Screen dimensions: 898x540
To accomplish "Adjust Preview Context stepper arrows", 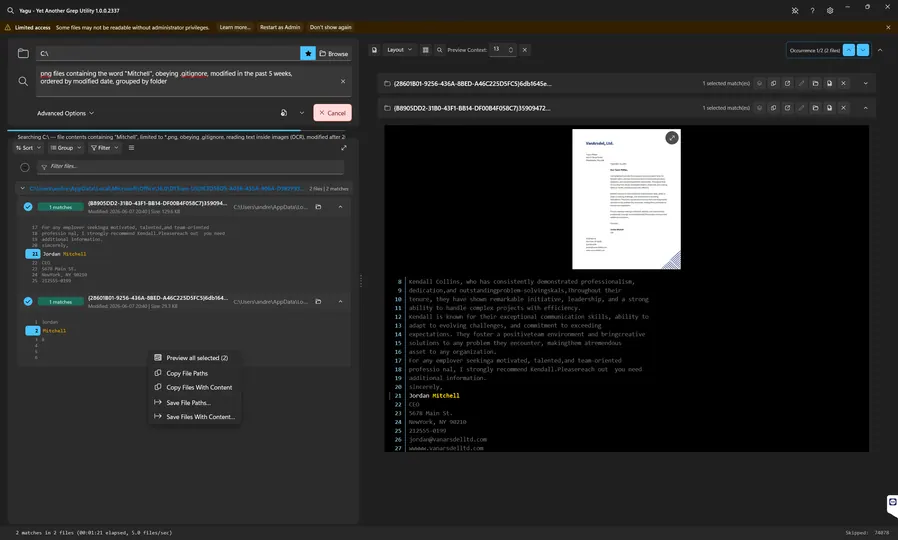I will click(x=510, y=50).
